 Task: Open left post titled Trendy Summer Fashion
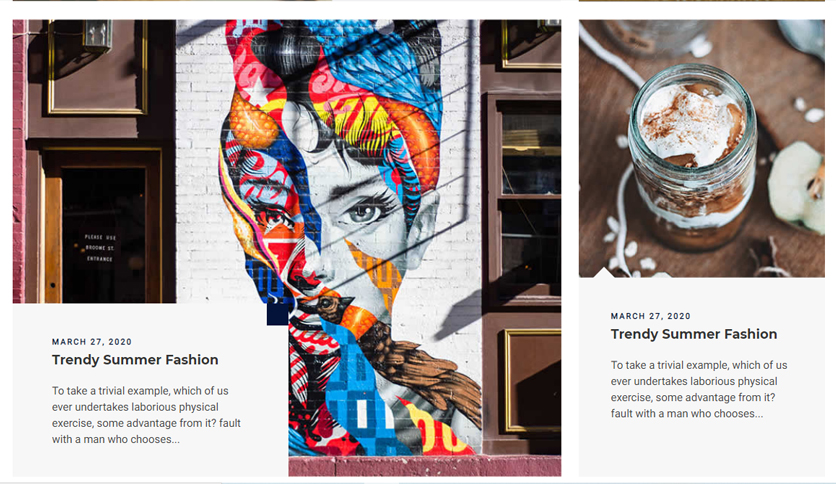(x=135, y=360)
